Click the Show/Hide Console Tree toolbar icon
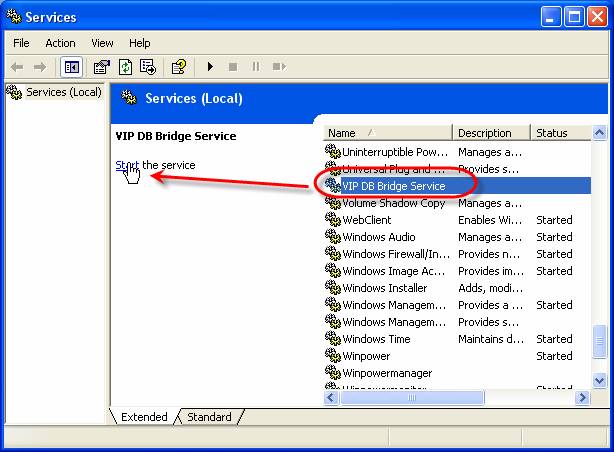The image size is (614, 452). (71, 67)
